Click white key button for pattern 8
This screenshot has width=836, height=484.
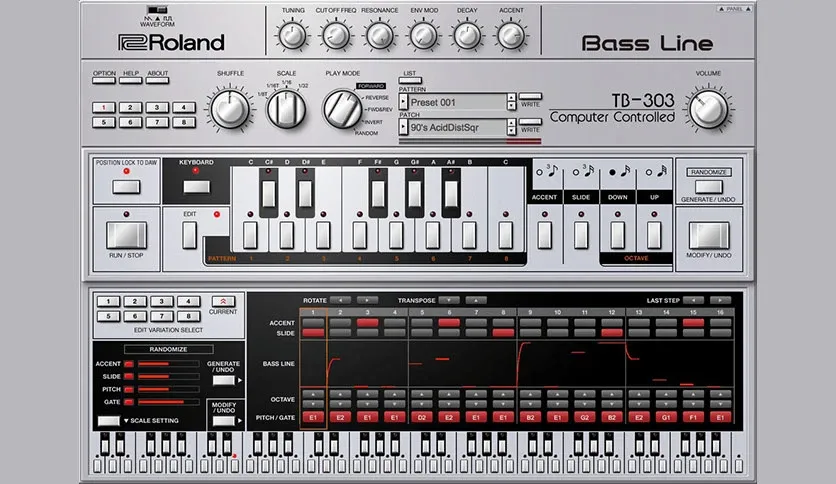(505, 236)
